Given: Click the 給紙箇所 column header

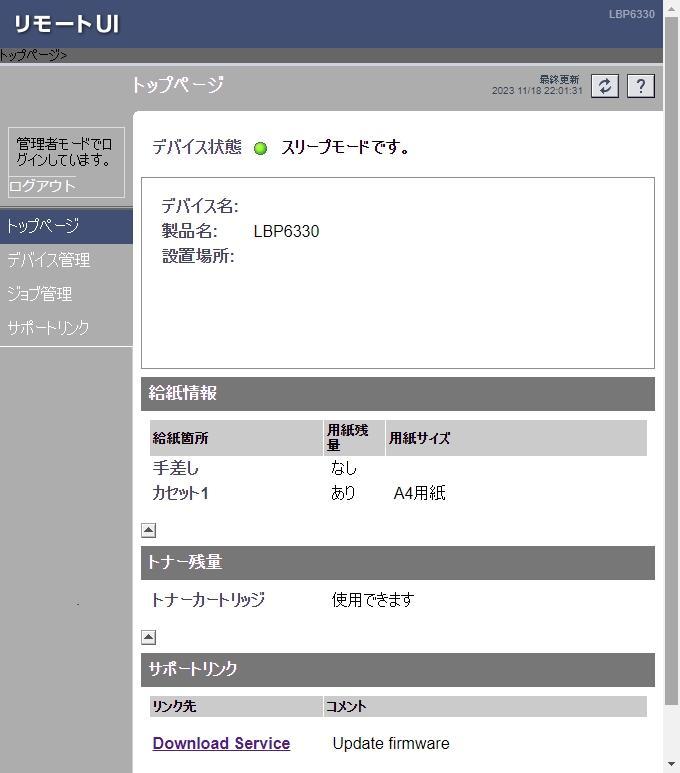Looking at the screenshot, I should [236, 438].
